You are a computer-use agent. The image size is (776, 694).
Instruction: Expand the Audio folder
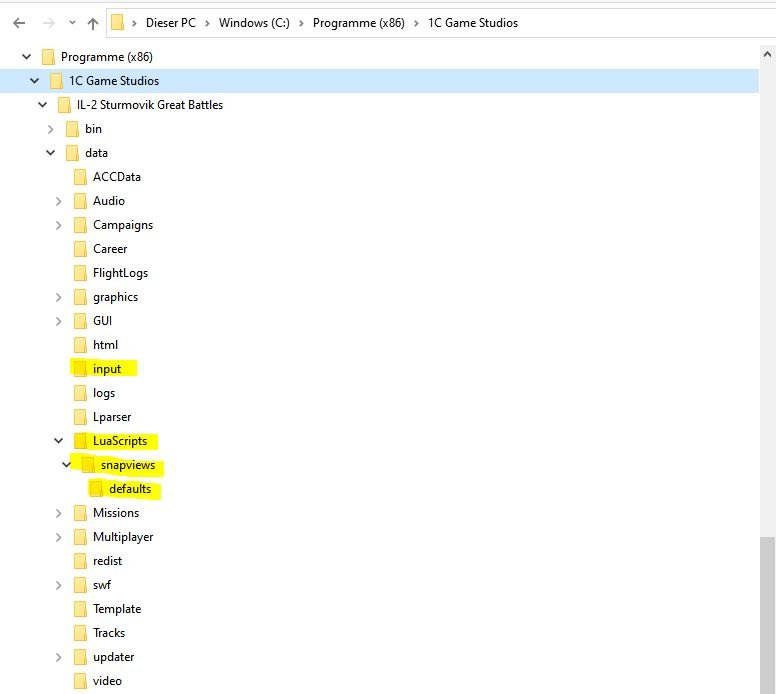click(x=58, y=201)
